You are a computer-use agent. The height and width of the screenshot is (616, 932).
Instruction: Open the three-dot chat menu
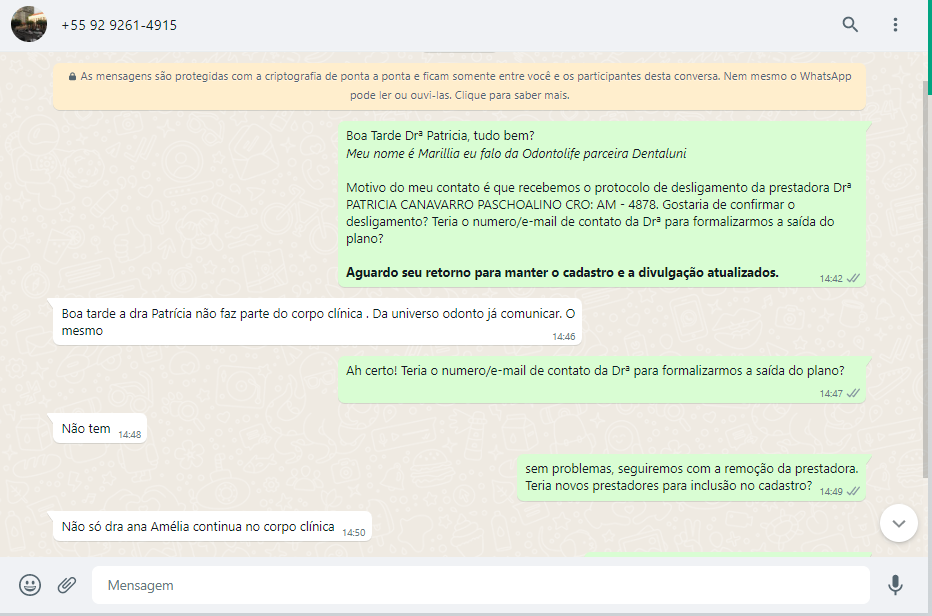pyautogui.click(x=895, y=24)
